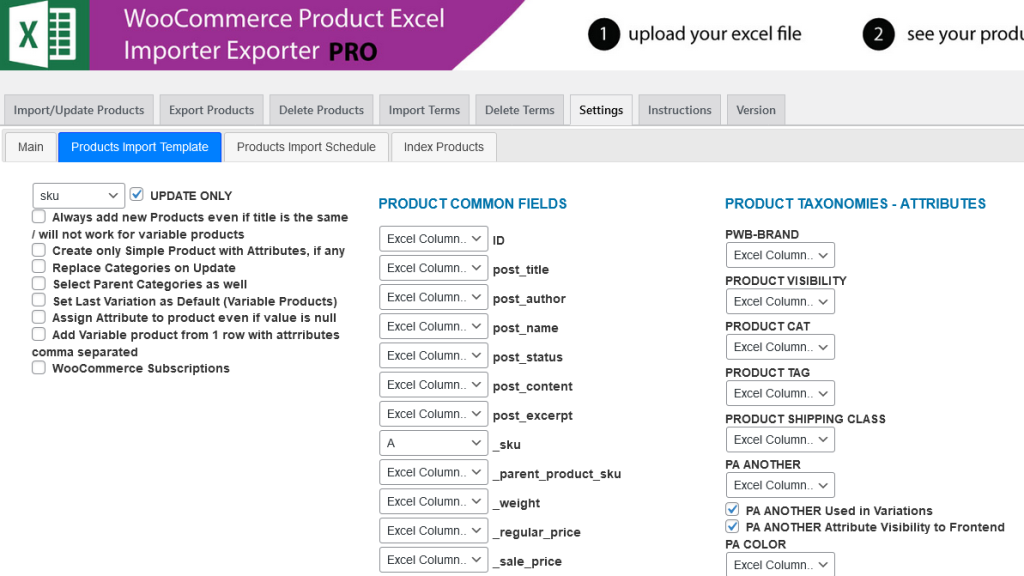
Task: Click the PWB-BRAND label
Action: point(762,234)
